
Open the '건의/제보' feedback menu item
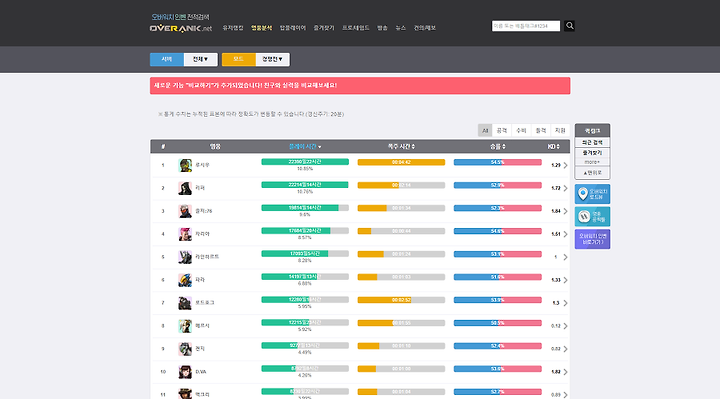425,28
